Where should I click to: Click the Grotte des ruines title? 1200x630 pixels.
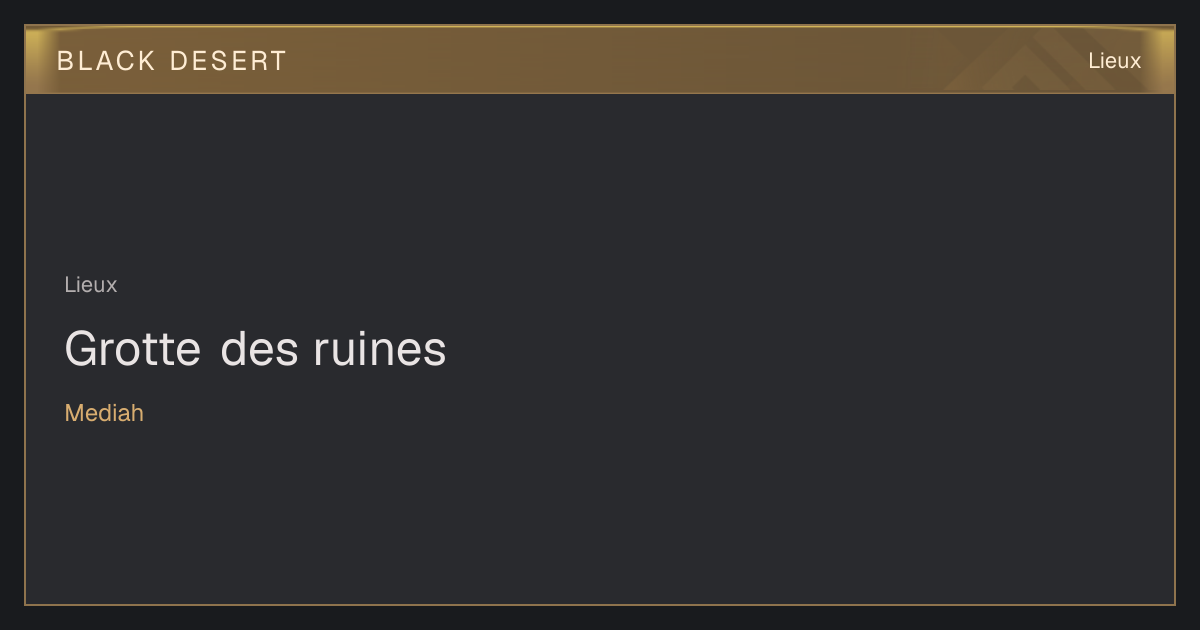255,349
